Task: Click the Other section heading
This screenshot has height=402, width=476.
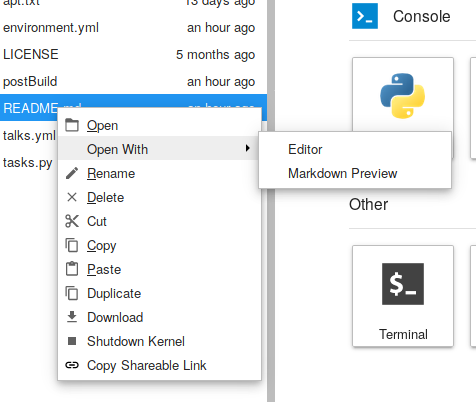Action: (368, 204)
